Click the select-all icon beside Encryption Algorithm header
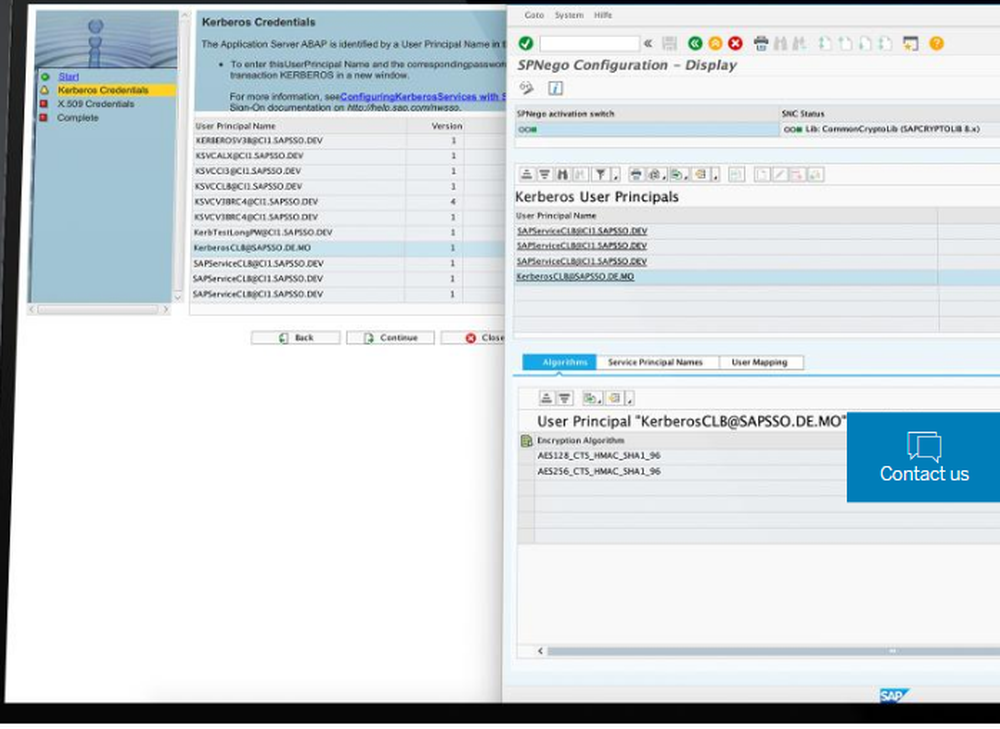 pos(526,441)
